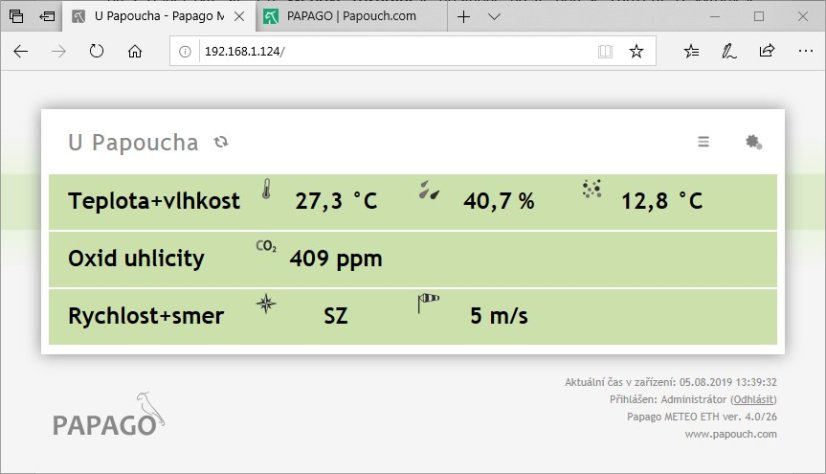Open the browser home page
The height and width of the screenshot is (474, 826).
pyautogui.click(x=135, y=51)
